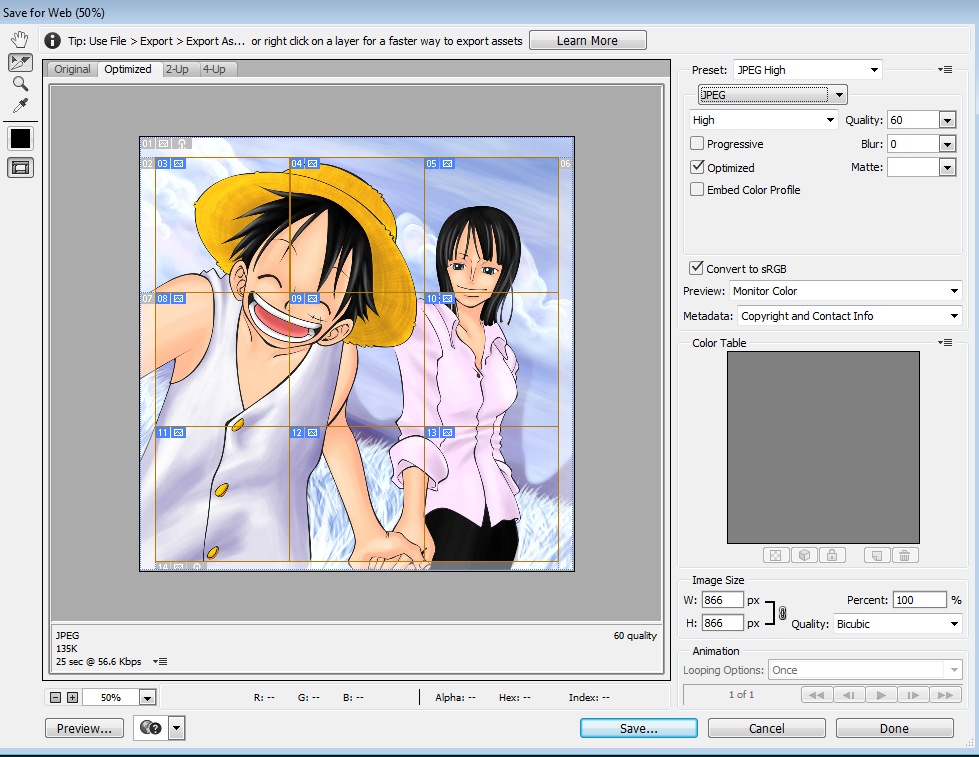The width and height of the screenshot is (979, 757).
Task: Click the zoom out minus button
Action: click(x=56, y=697)
